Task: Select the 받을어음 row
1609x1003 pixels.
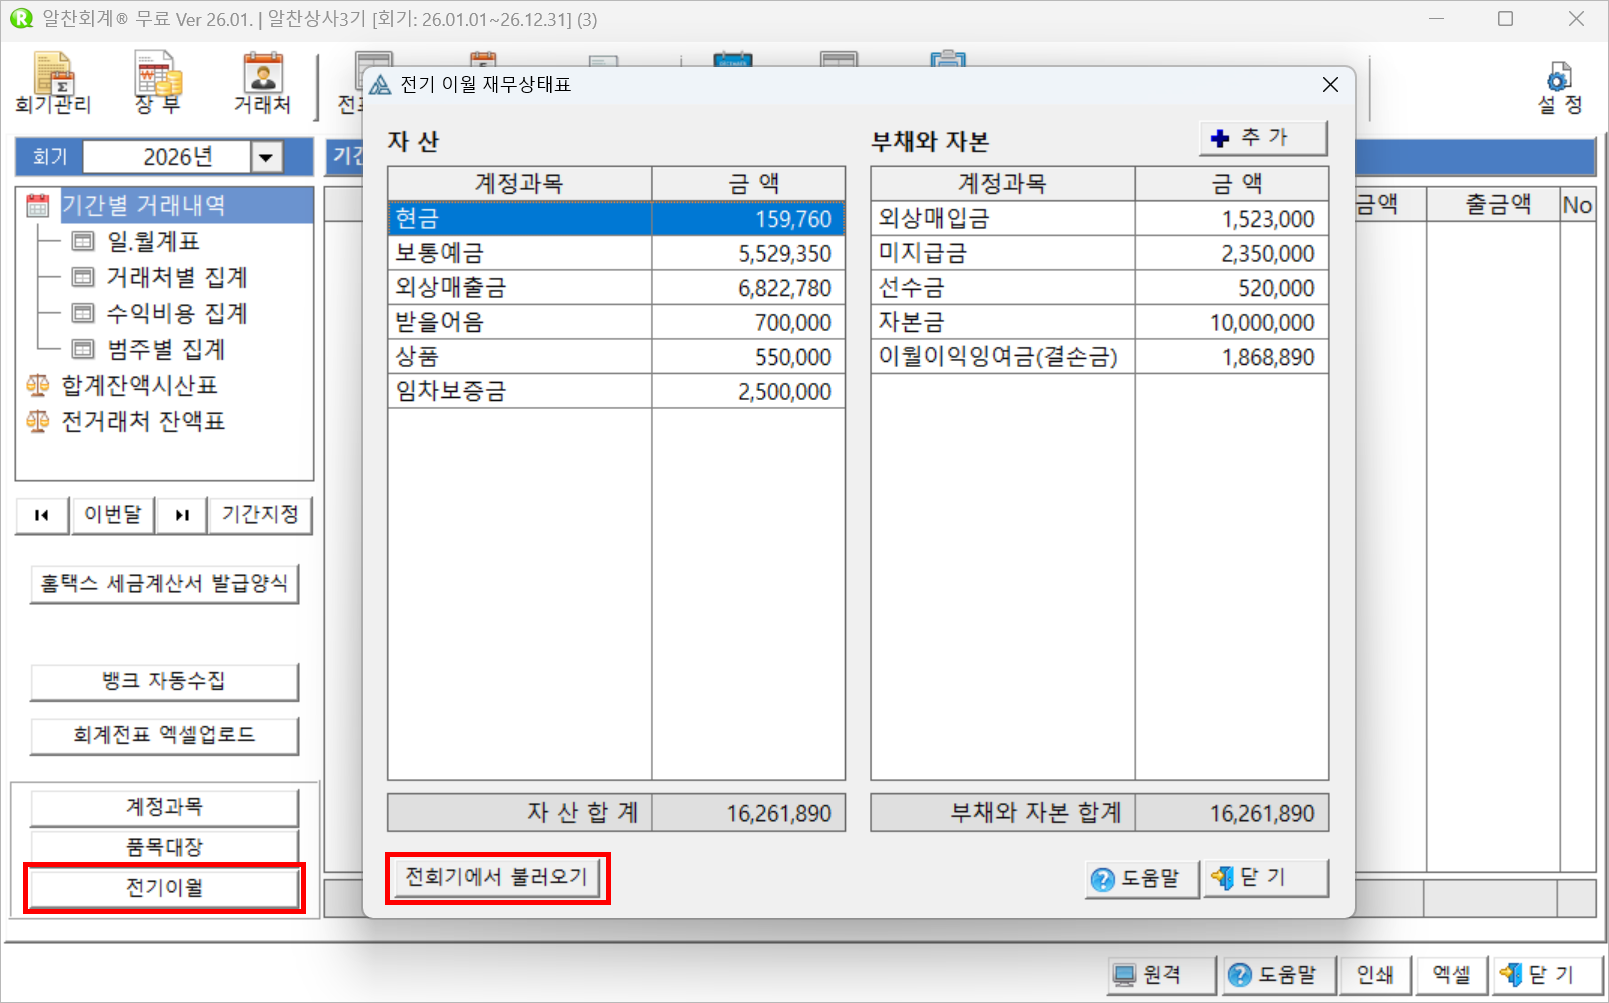Action: (x=616, y=322)
